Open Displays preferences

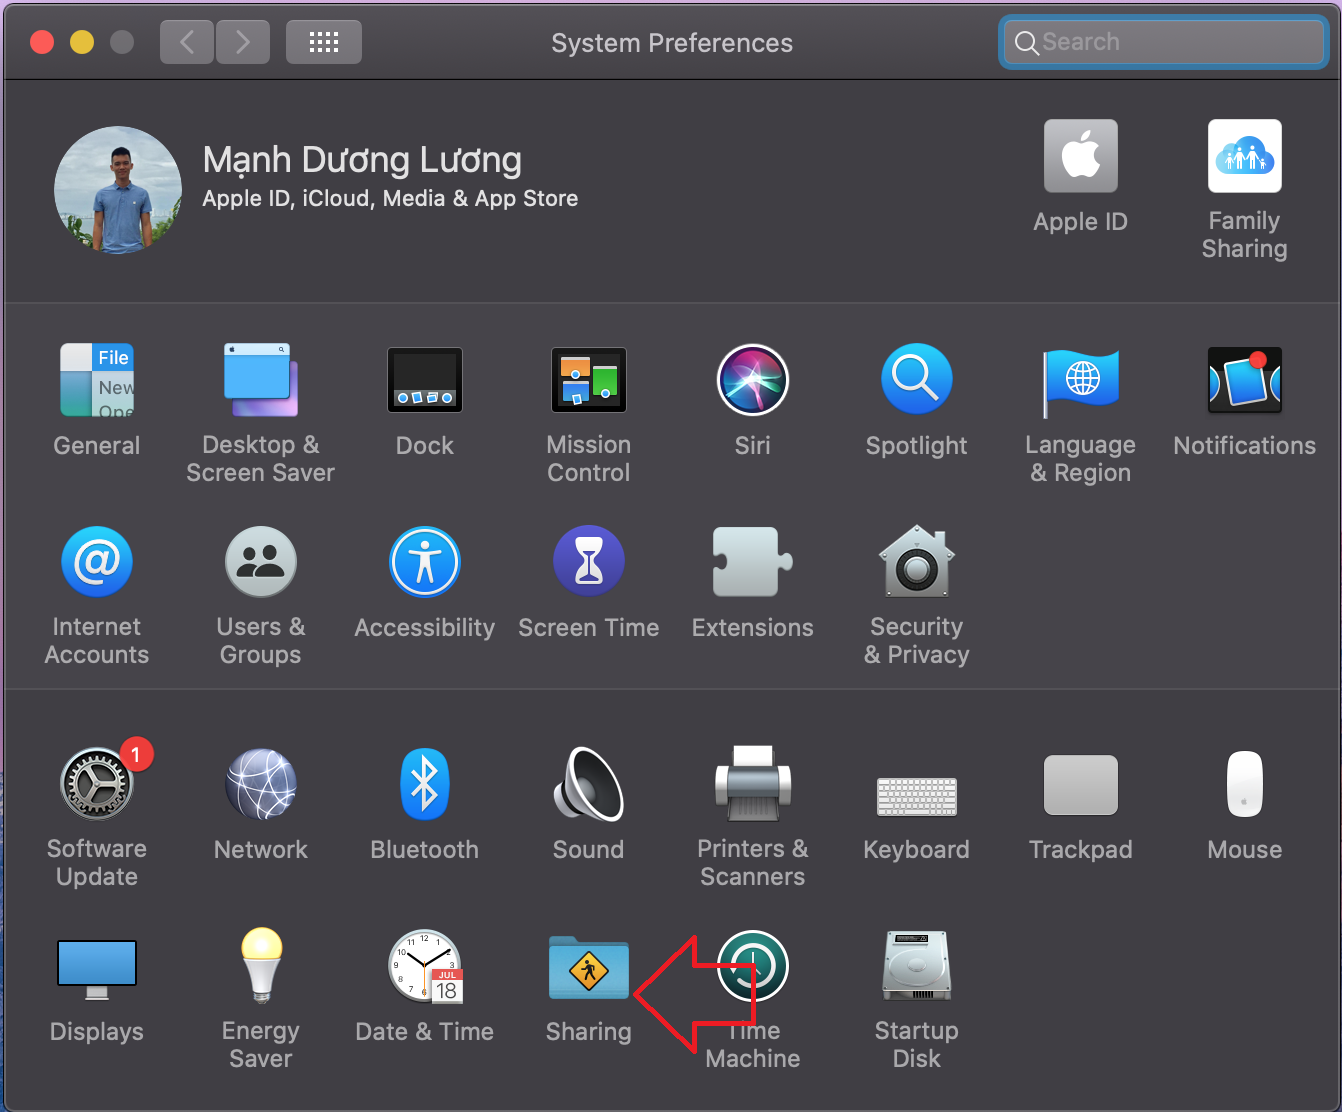(x=97, y=969)
